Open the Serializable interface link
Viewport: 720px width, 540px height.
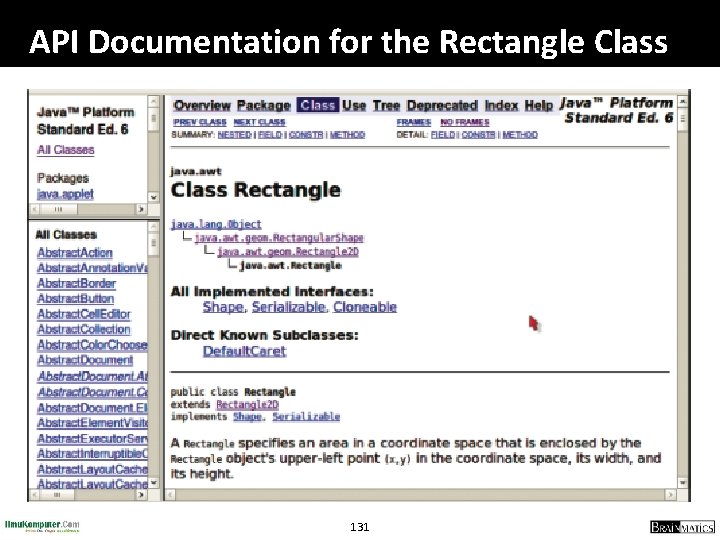coord(289,307)
